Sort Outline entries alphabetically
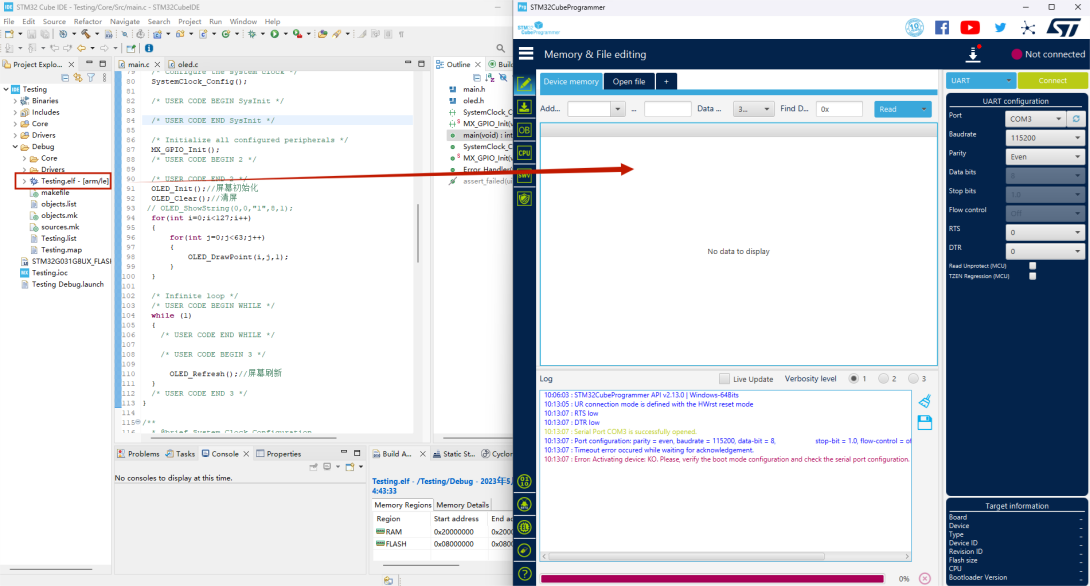The image size is (1090, 586). 490,78
